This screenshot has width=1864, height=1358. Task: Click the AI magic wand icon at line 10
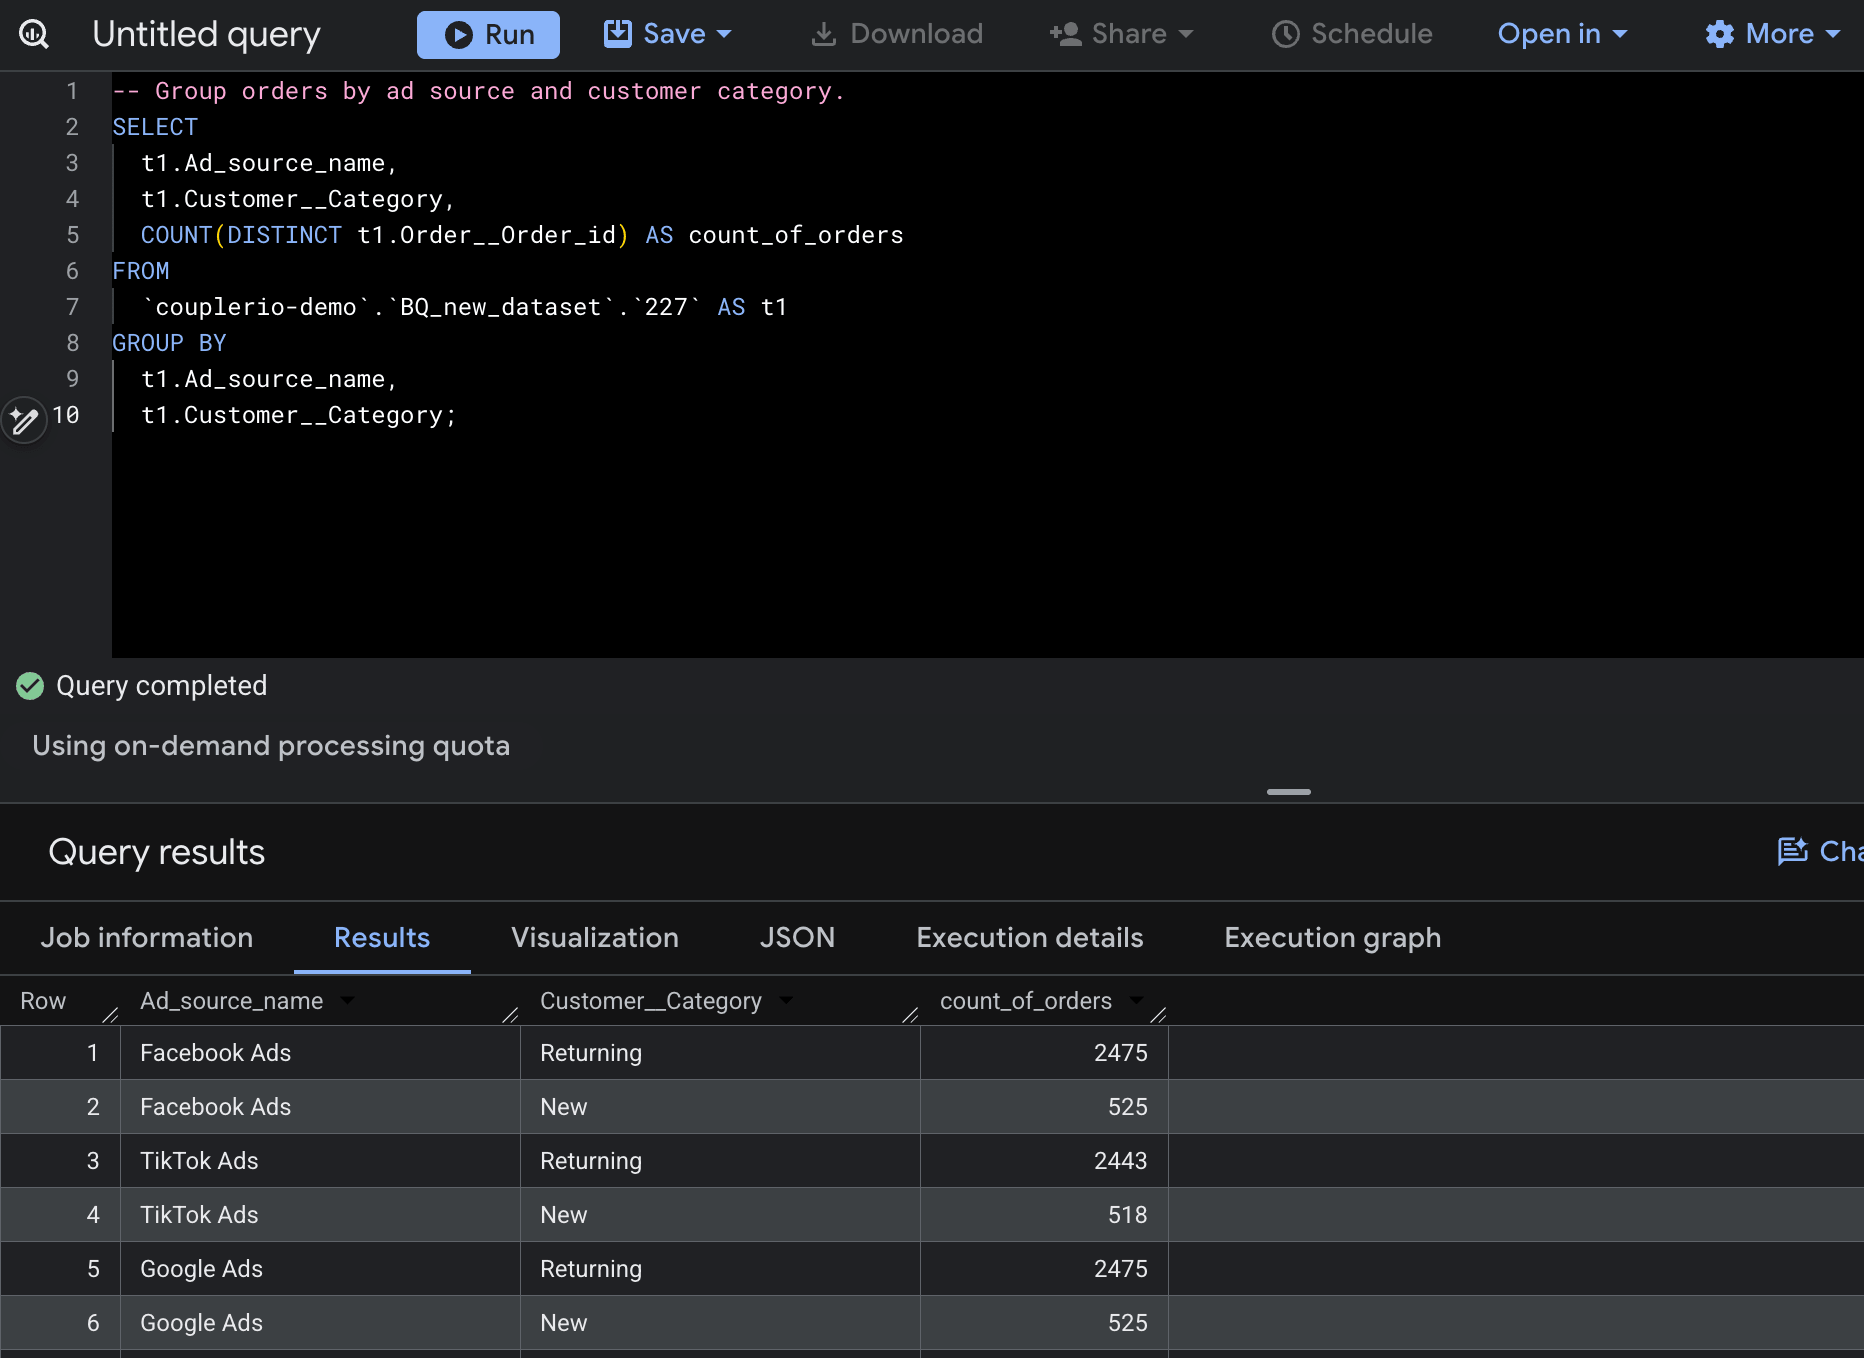24,419
